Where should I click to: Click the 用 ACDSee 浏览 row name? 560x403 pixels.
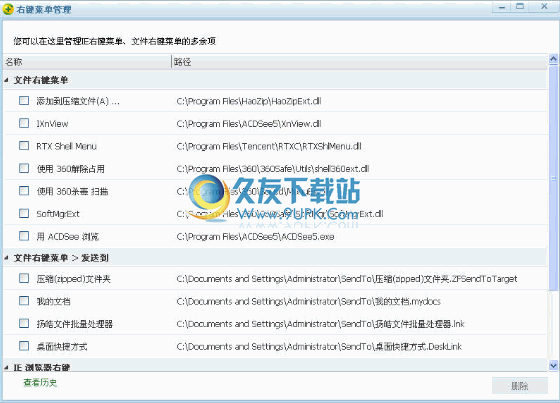68,237
